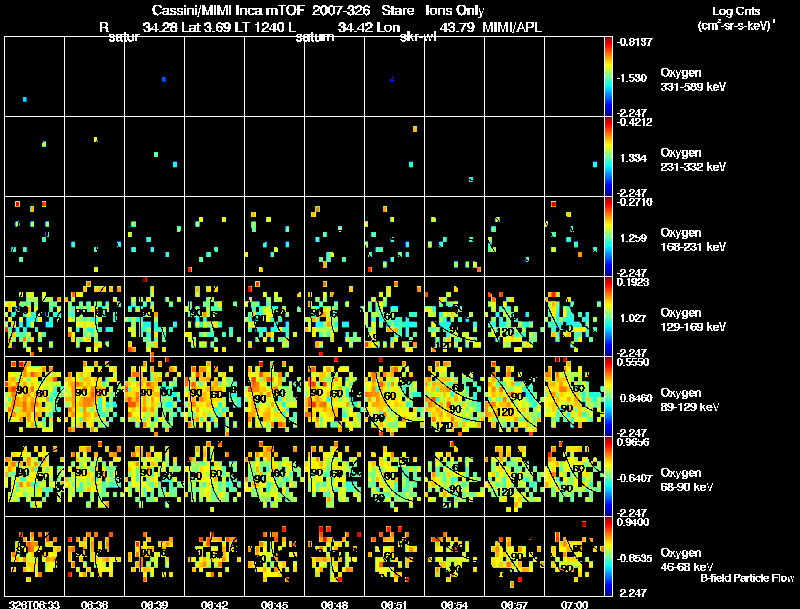Click the '07:00' time label

574,604
